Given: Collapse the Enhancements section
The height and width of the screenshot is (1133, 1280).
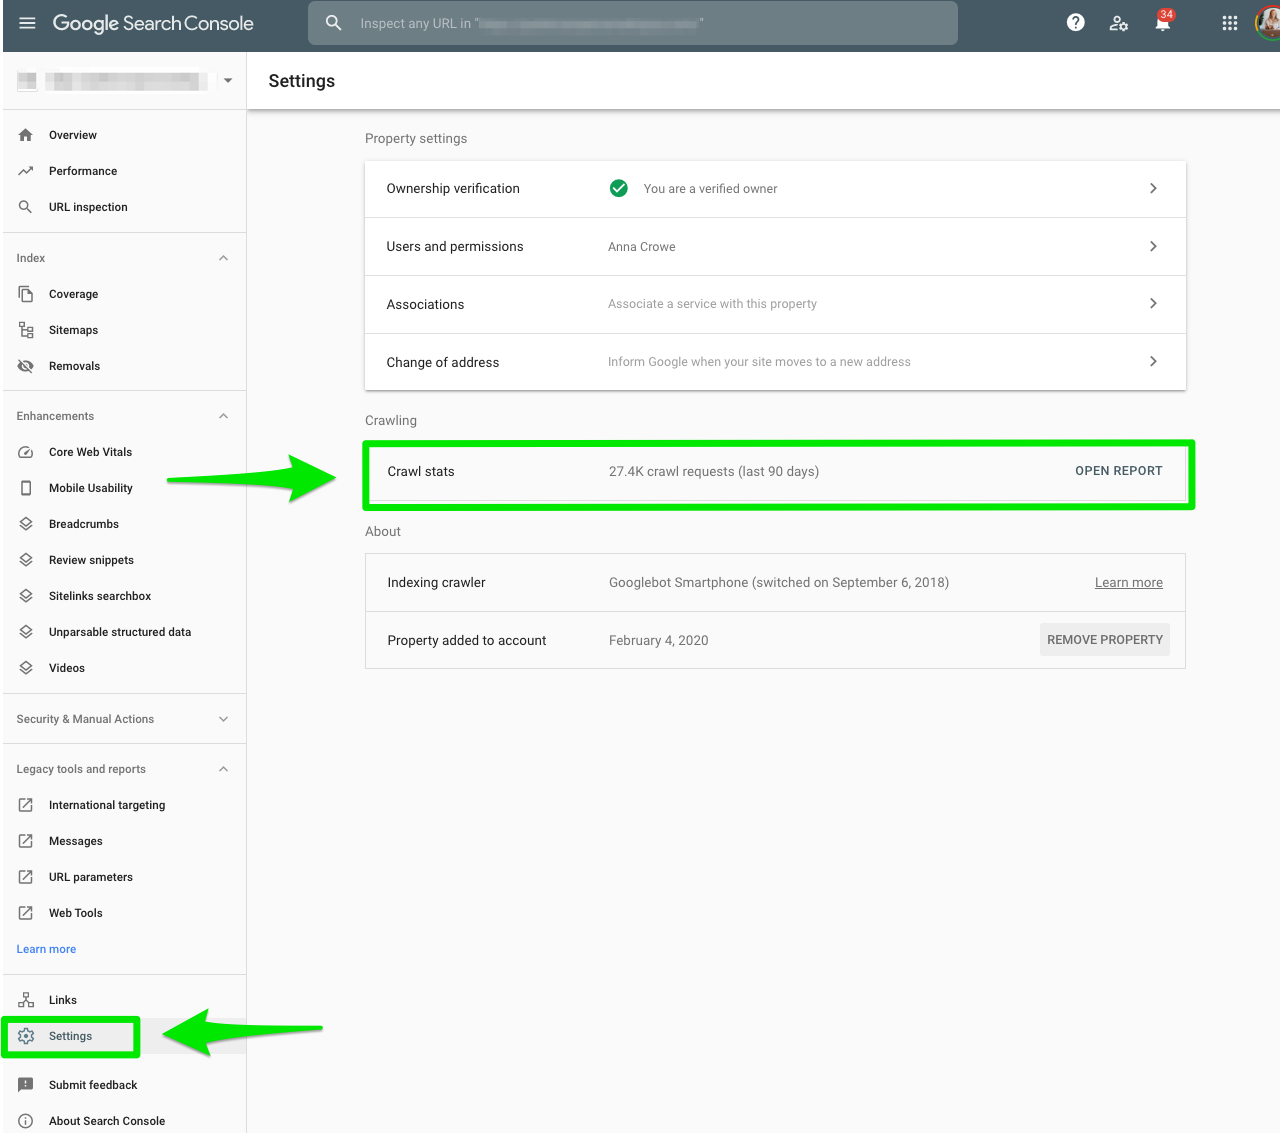Looking at the screenshot, I should 224,416.
